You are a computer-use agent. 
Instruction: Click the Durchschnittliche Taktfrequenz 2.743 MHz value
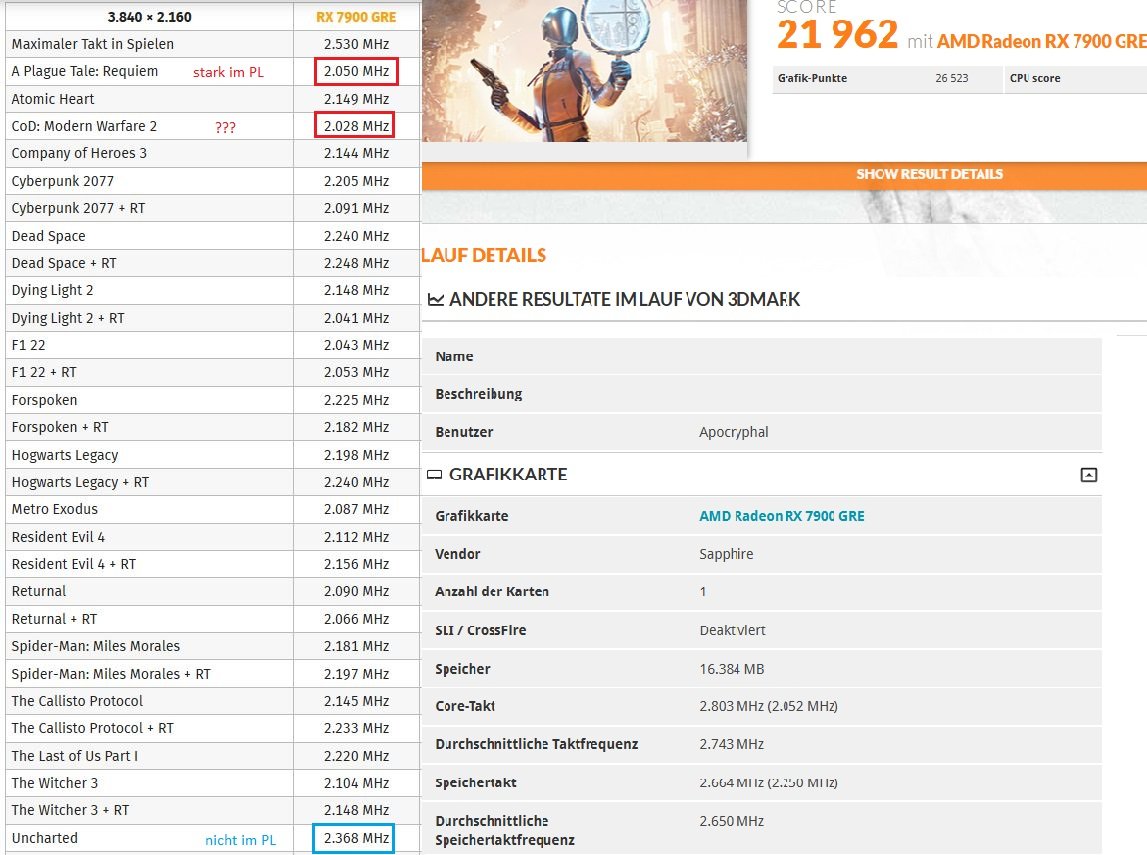coord(732,744)
